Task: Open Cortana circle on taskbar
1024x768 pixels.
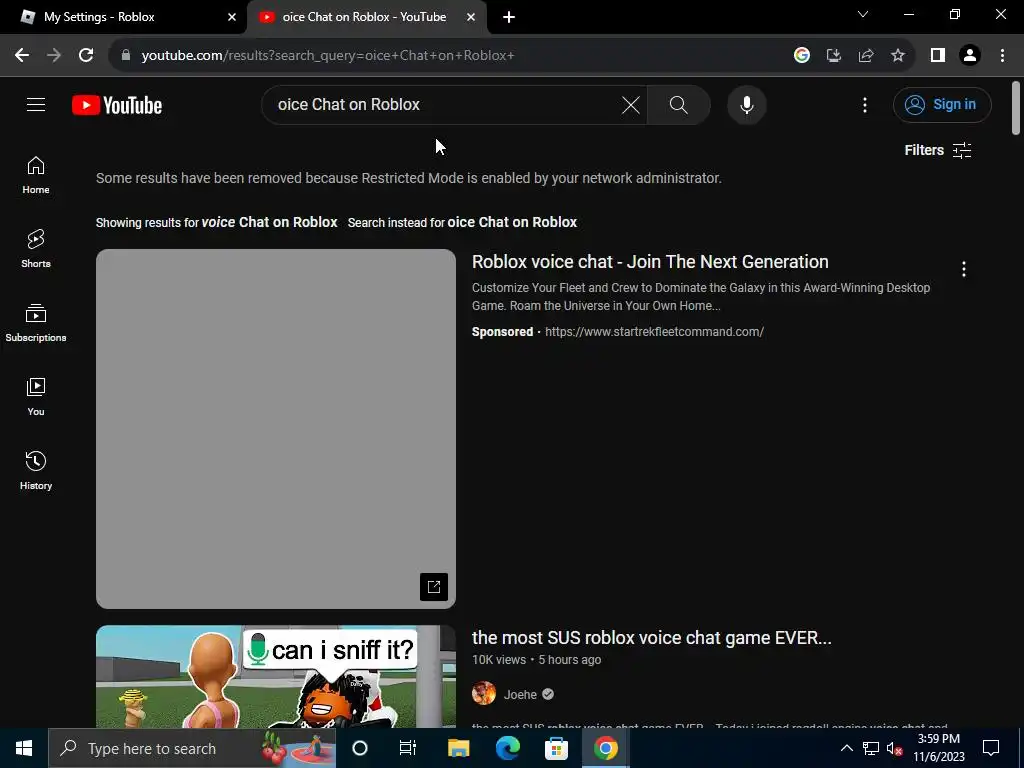Action: [360, 748]
